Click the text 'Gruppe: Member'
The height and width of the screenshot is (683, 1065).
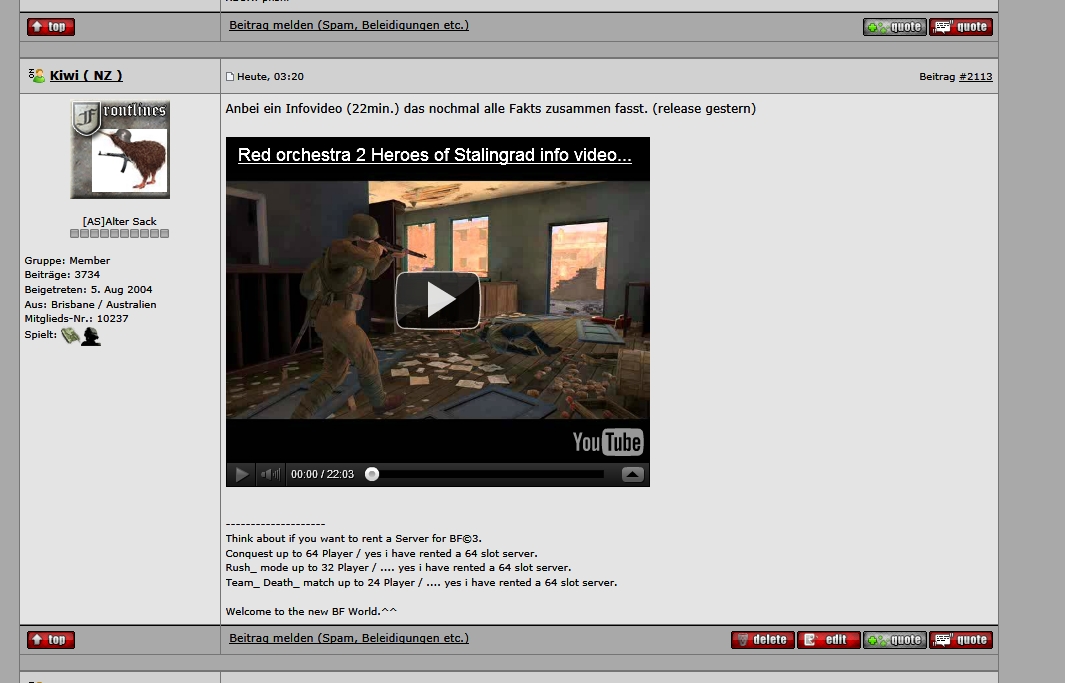tap(67, 260)
